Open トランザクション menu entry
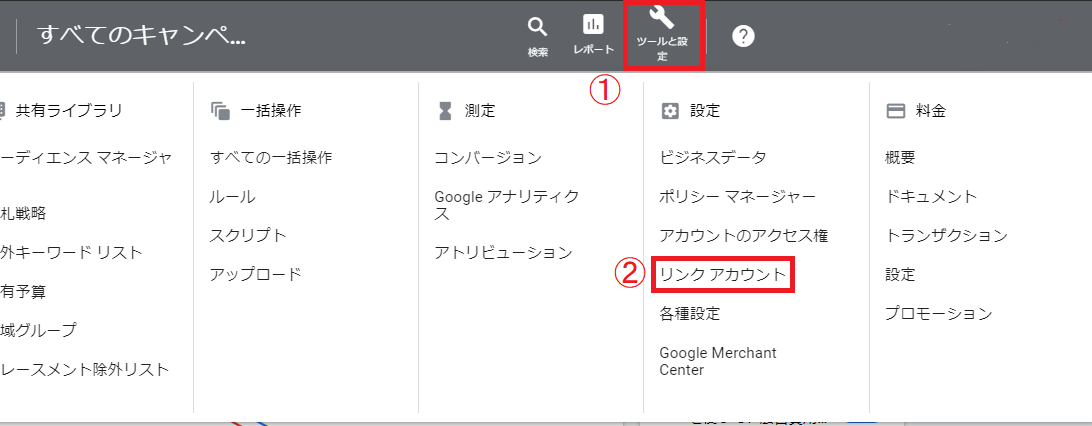 coord(946,236)
